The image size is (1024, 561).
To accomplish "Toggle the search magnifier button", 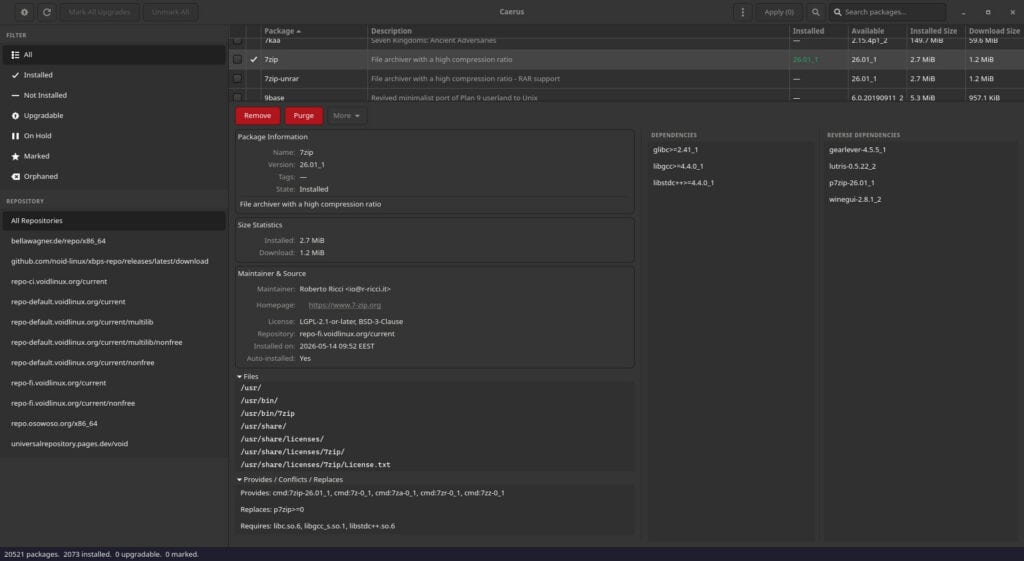I will [815, 12].
